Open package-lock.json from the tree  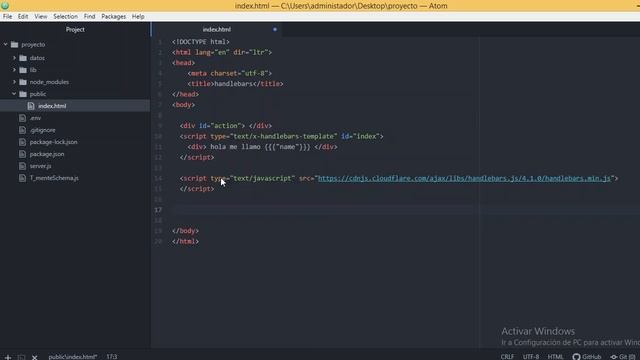pos(53,142)
